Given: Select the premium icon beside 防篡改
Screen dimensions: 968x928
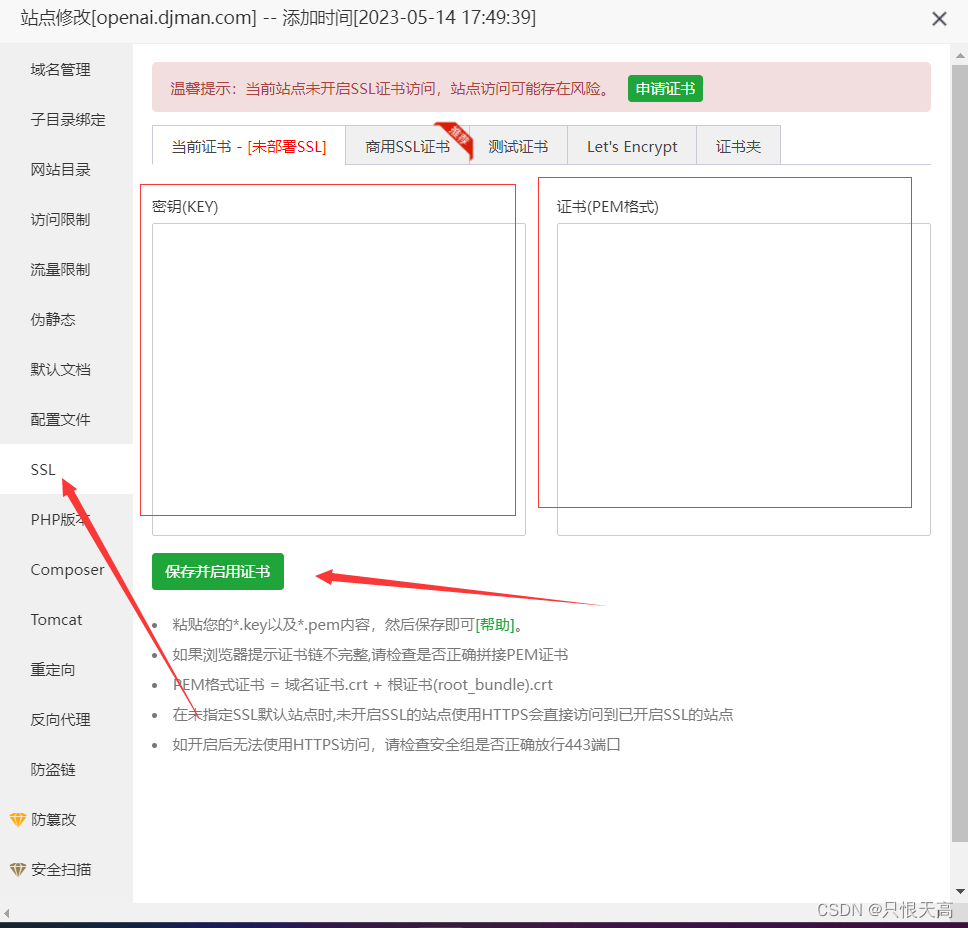Looking at the screenshot, I should click(20, 819).
